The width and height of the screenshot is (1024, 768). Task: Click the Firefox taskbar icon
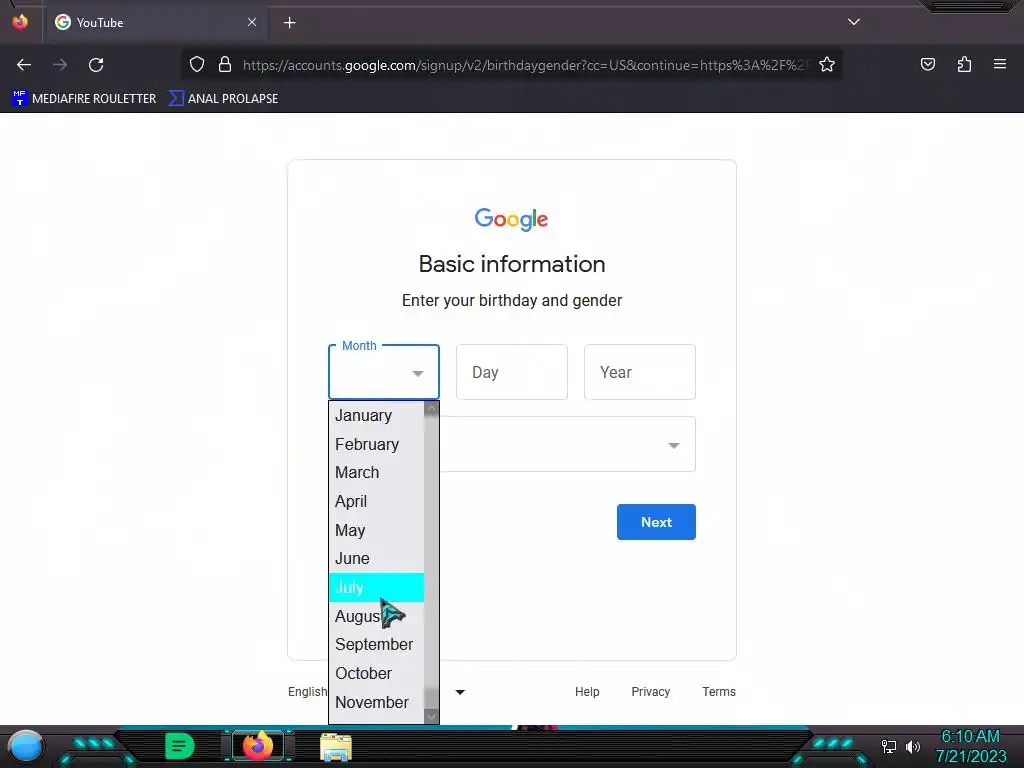coord(258,746)
